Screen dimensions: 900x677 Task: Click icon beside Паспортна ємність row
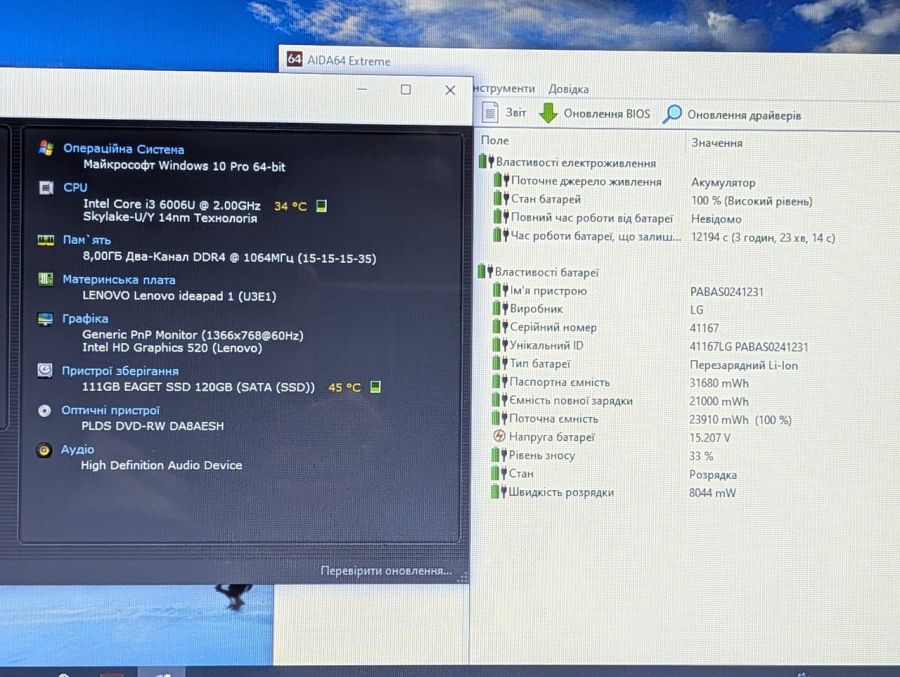500,382
